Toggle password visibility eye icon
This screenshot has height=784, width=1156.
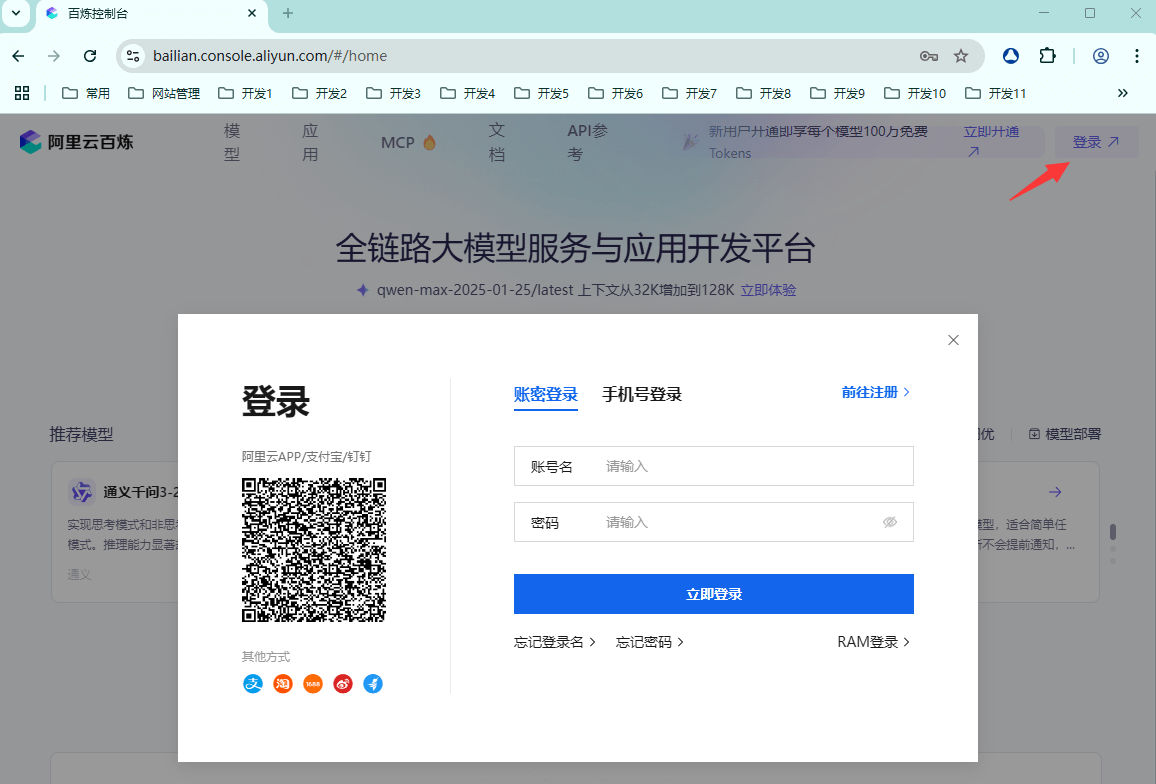coord(890,522)
